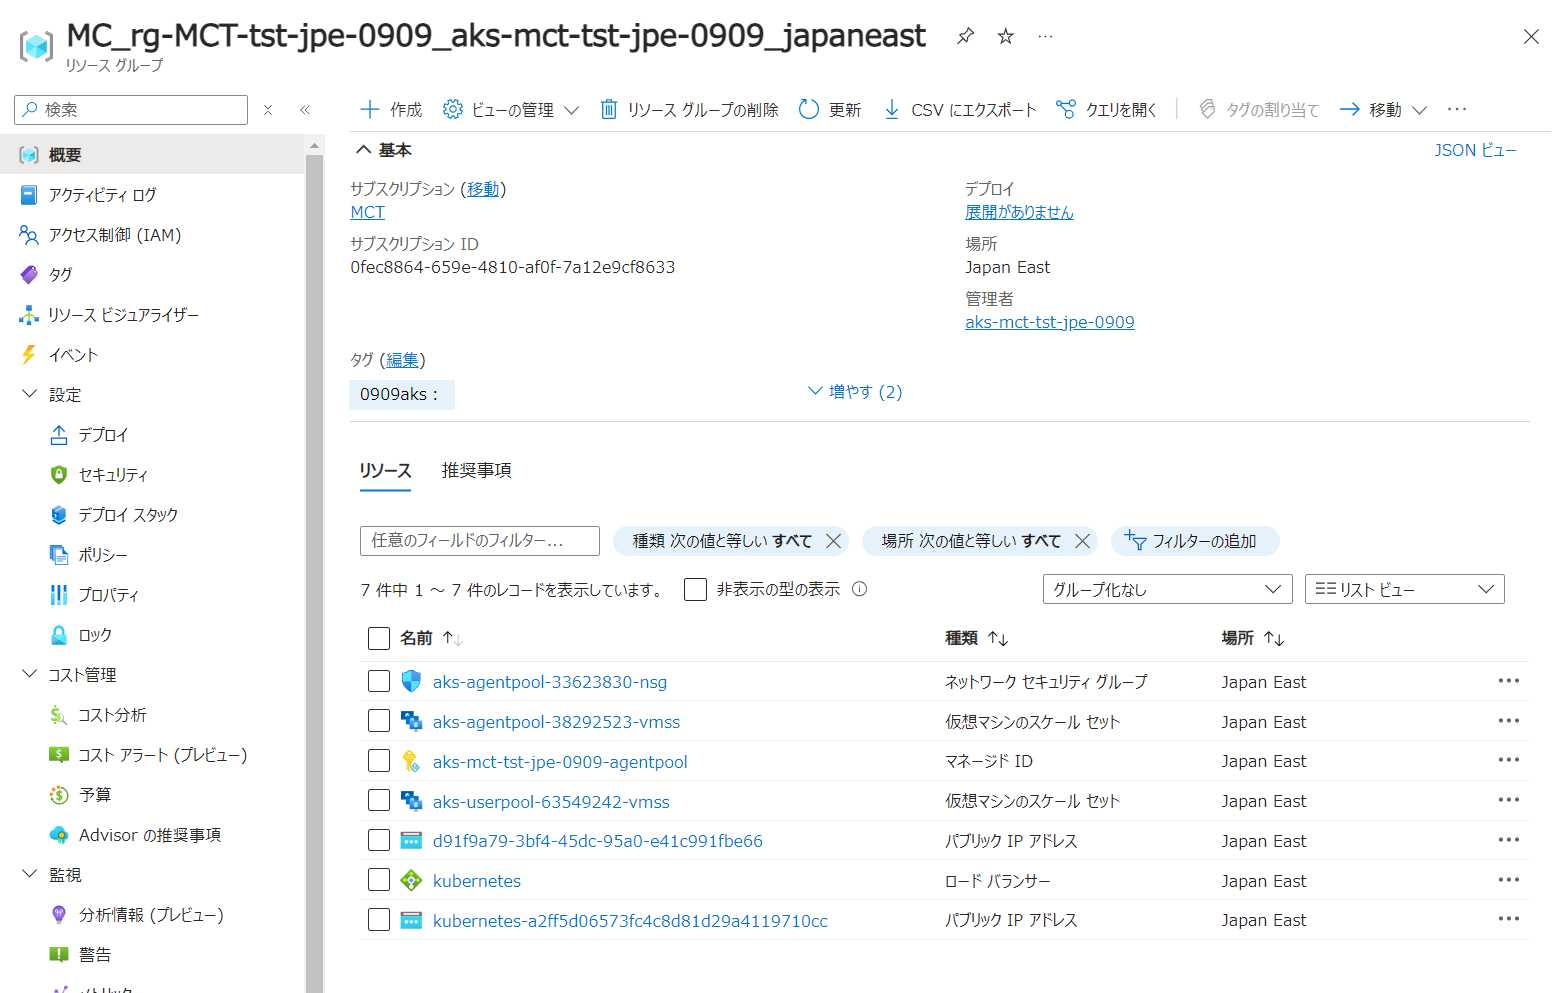The height and width of the screenshot is (993, 1554).
Task: Collapse the 監視 sidebar section
Action: 29,874
